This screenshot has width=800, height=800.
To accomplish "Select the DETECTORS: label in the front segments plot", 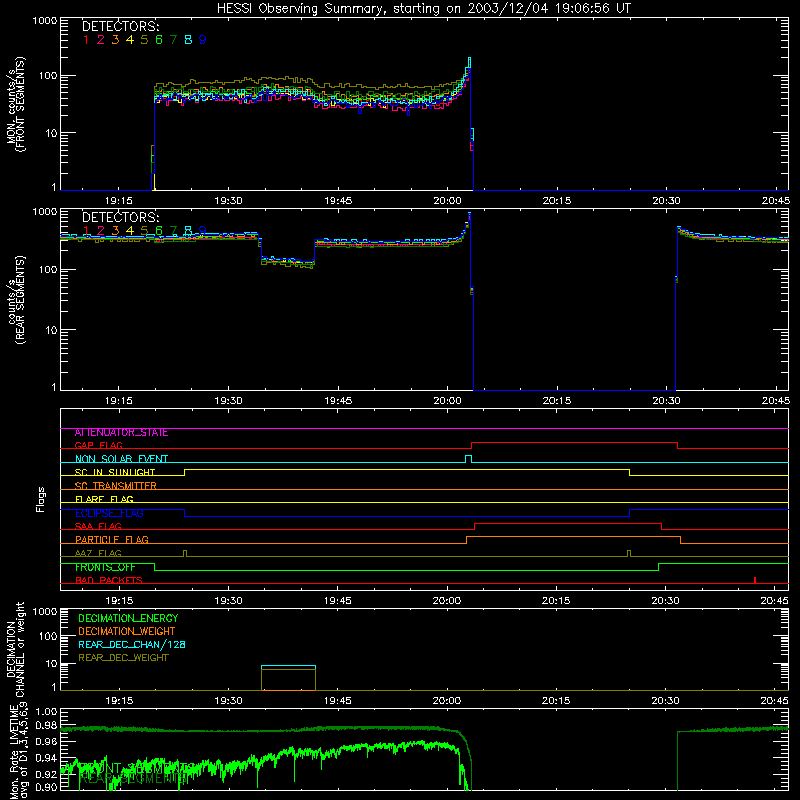I will 121,26.
